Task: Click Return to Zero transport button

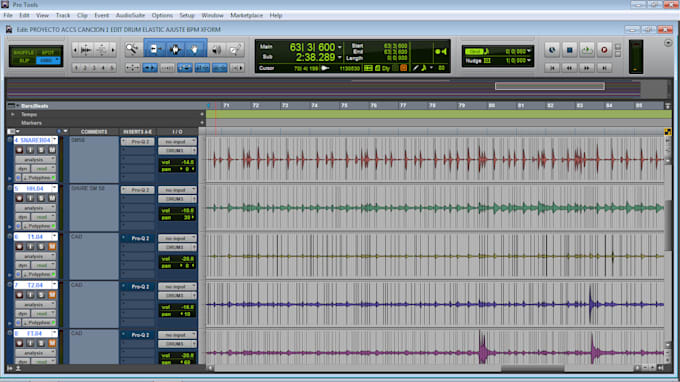Action: [552, 68]
